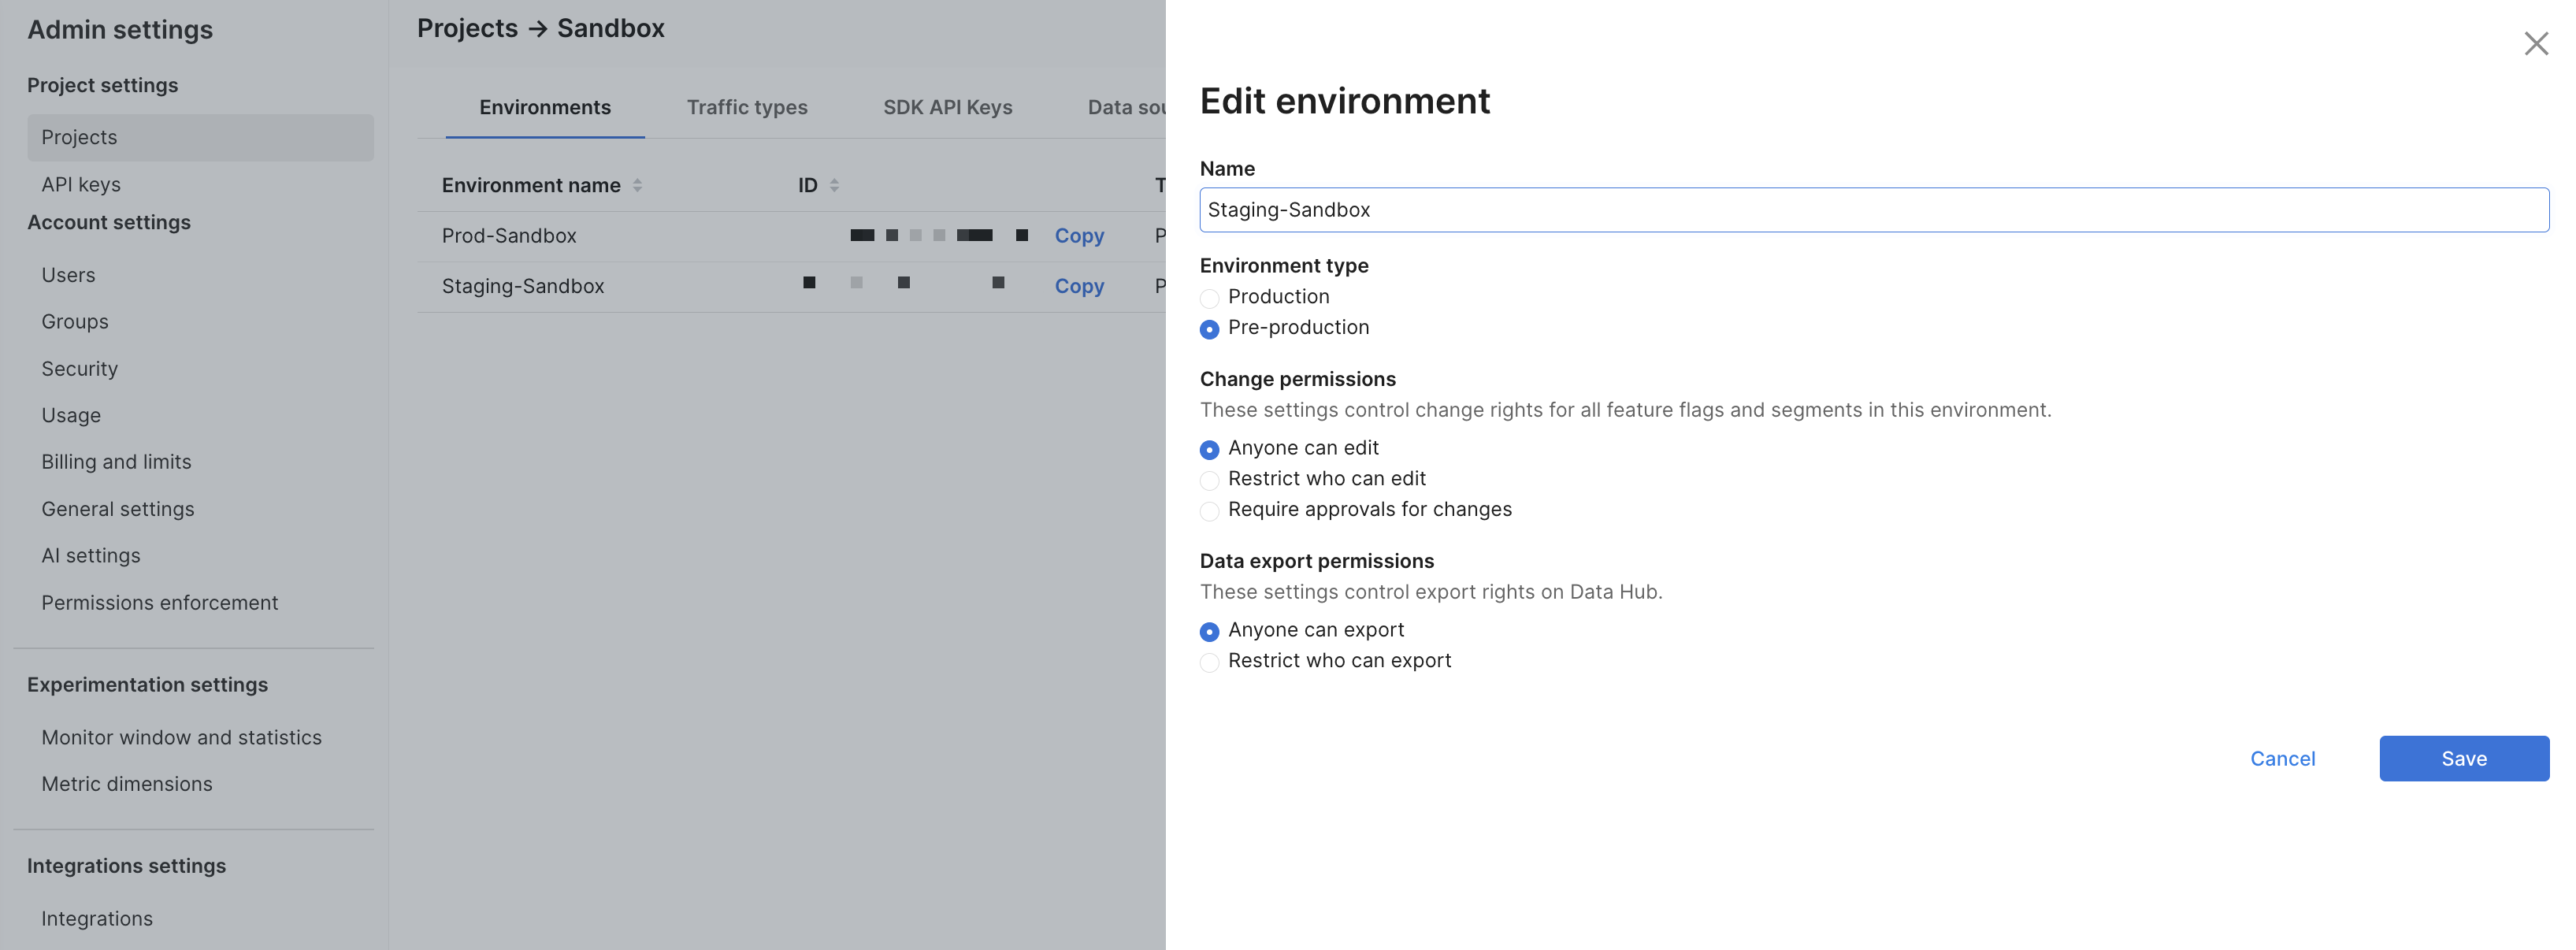
Task: Switch to Traffic types tab
Action: (x=746, y=107)
